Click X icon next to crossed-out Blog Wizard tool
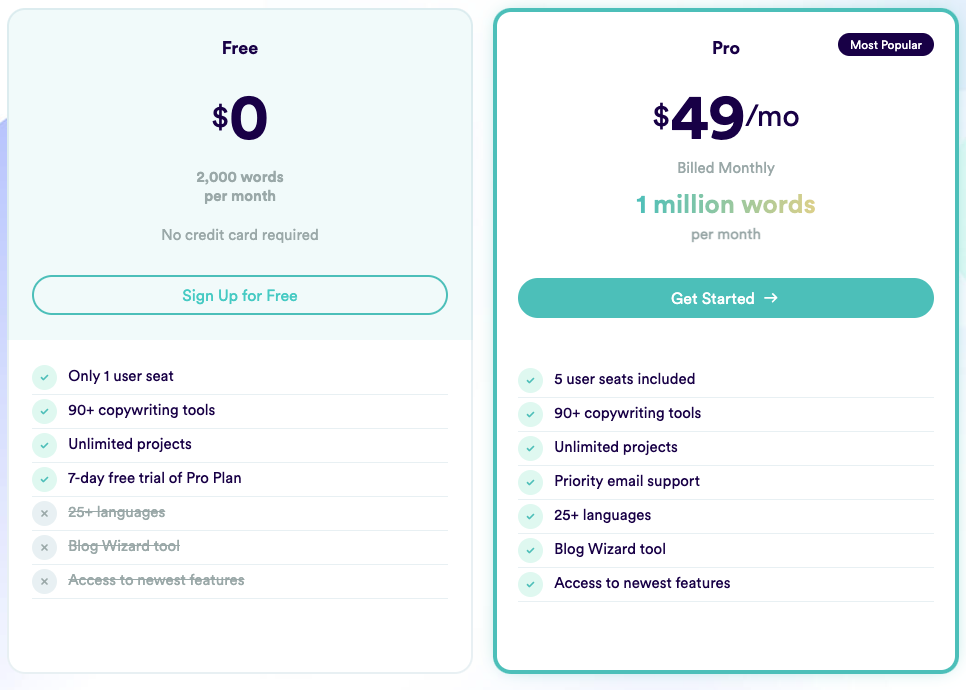 pyautogui.click(x=44, y=547)
